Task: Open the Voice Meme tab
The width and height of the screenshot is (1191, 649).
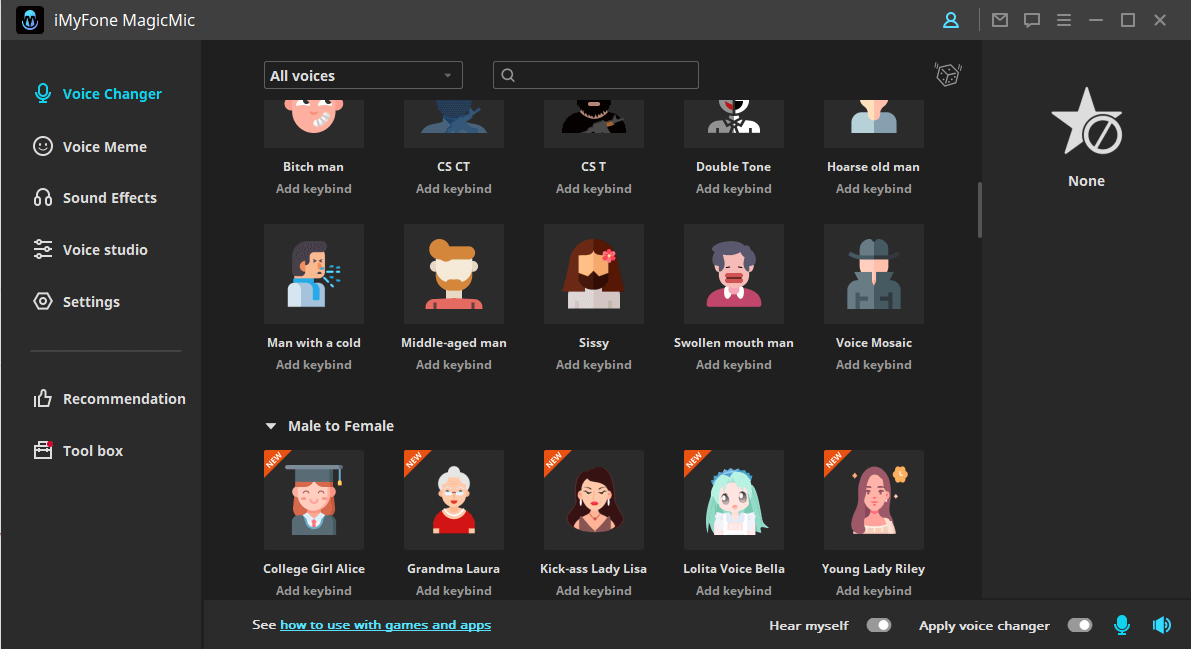Action: (x=90, y=147)
